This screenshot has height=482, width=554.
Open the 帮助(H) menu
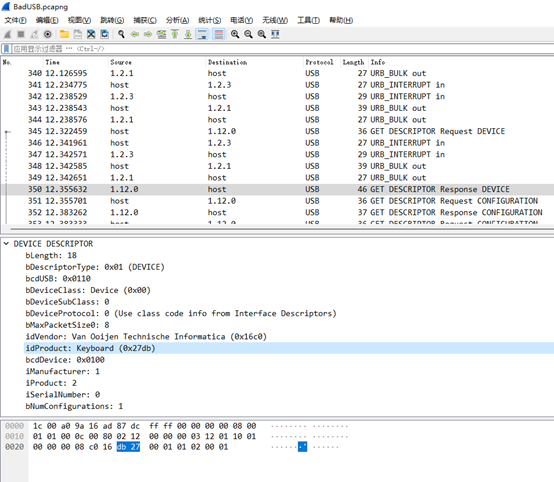[341, 20]
